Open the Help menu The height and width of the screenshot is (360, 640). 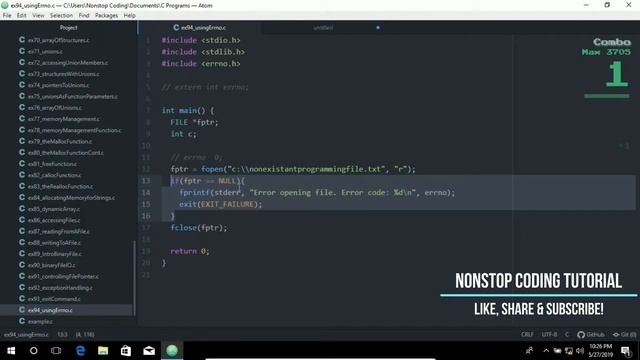pyautogui.click(x=129, y=16)
